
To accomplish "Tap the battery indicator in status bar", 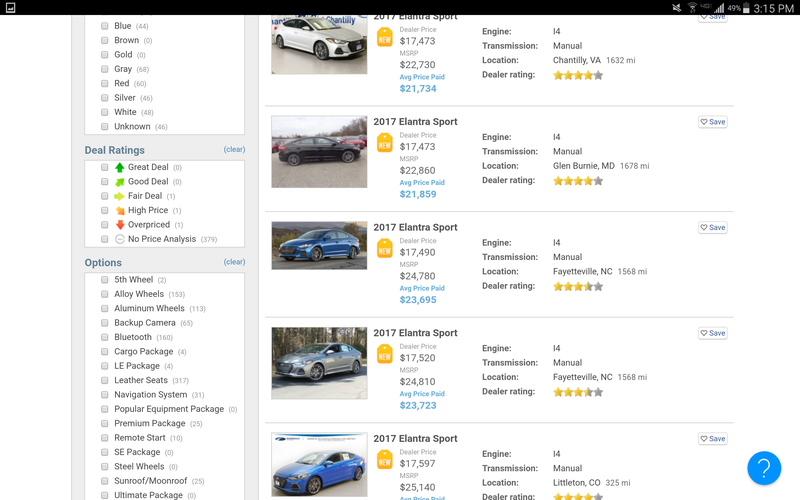I will point(746,8).
